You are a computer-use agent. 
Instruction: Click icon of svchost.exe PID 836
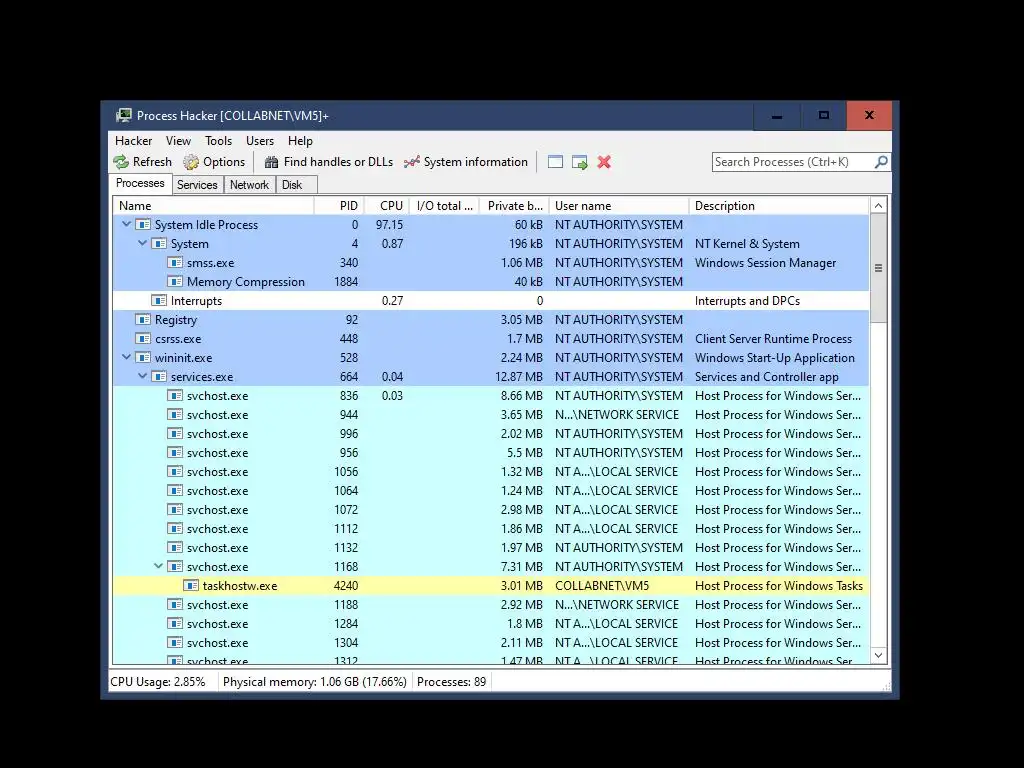(x=174, y=395)
